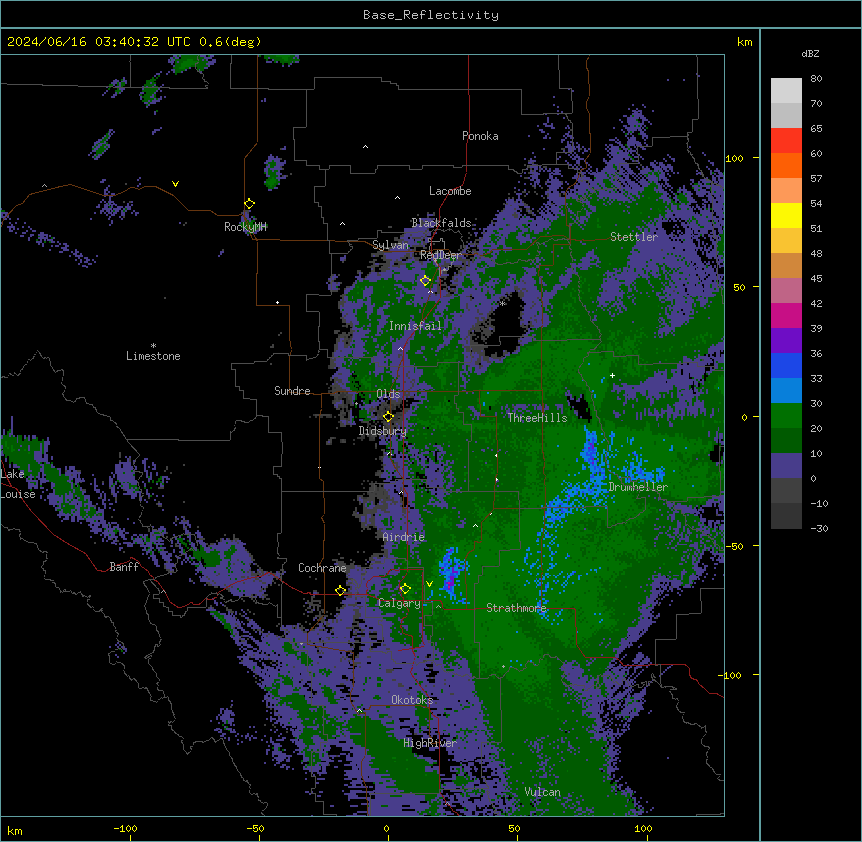Click the Okotoks label

click(412, 700)
